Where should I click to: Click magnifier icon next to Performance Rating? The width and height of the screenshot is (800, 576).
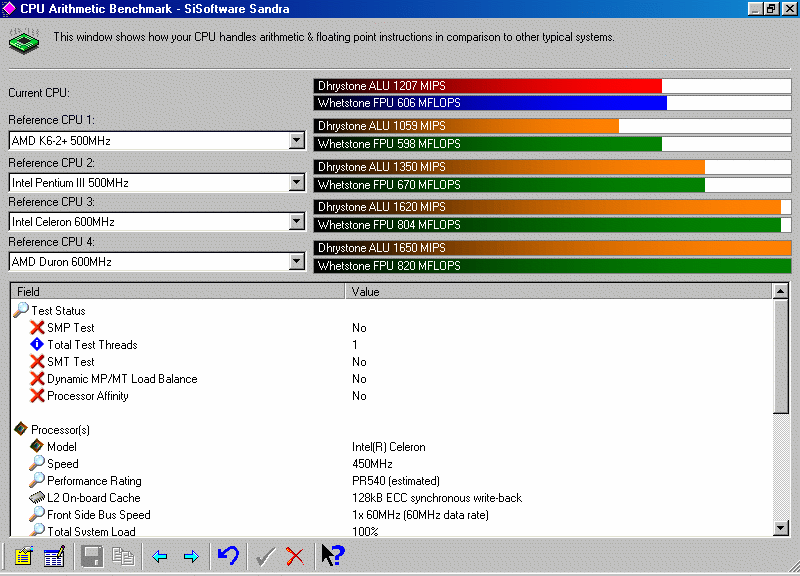click(x=37, y=480)
